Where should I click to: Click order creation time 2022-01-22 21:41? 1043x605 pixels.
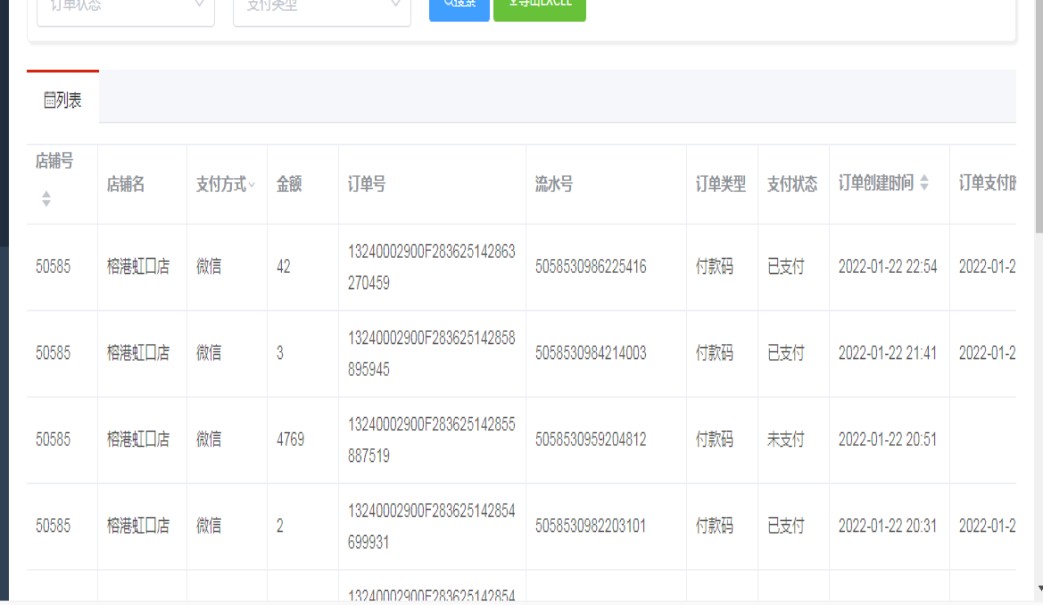click(x=887, y=354)
